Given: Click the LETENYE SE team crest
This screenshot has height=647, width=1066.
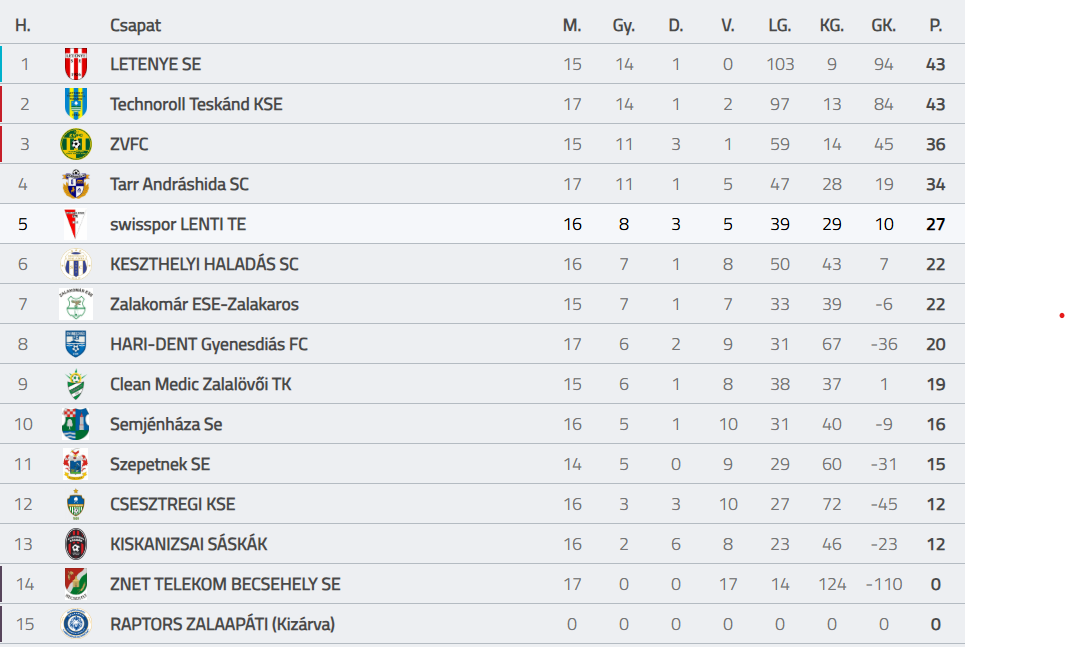Looking at the screenshot, I should [76, 64].
